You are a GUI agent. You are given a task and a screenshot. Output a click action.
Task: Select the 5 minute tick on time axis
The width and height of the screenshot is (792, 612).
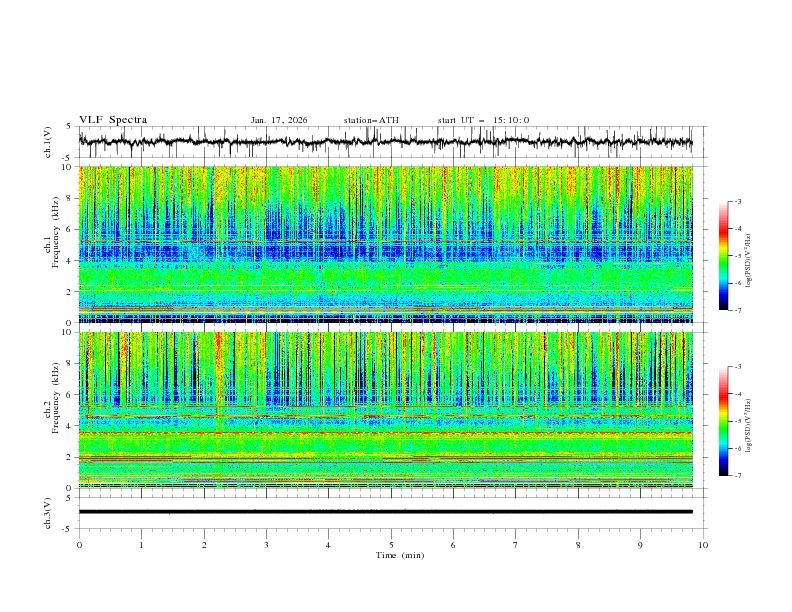click(x=391, y=544)
